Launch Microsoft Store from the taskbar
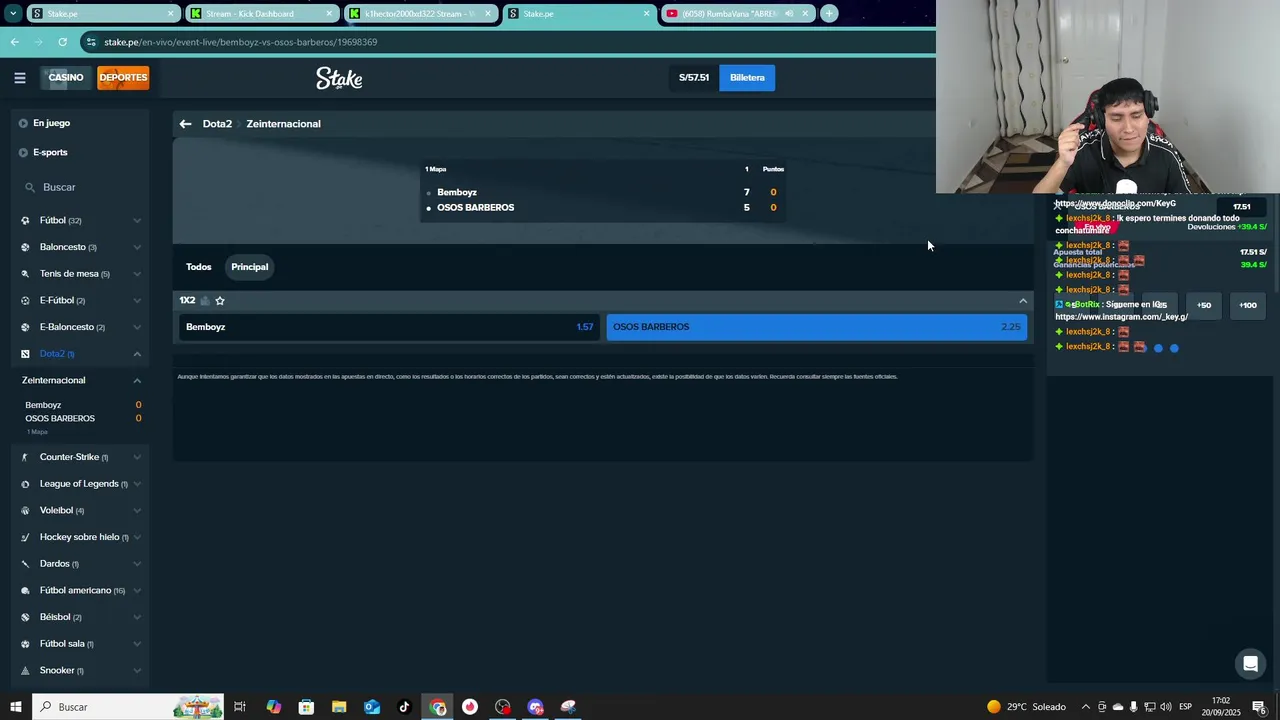 tap(306, 707)
